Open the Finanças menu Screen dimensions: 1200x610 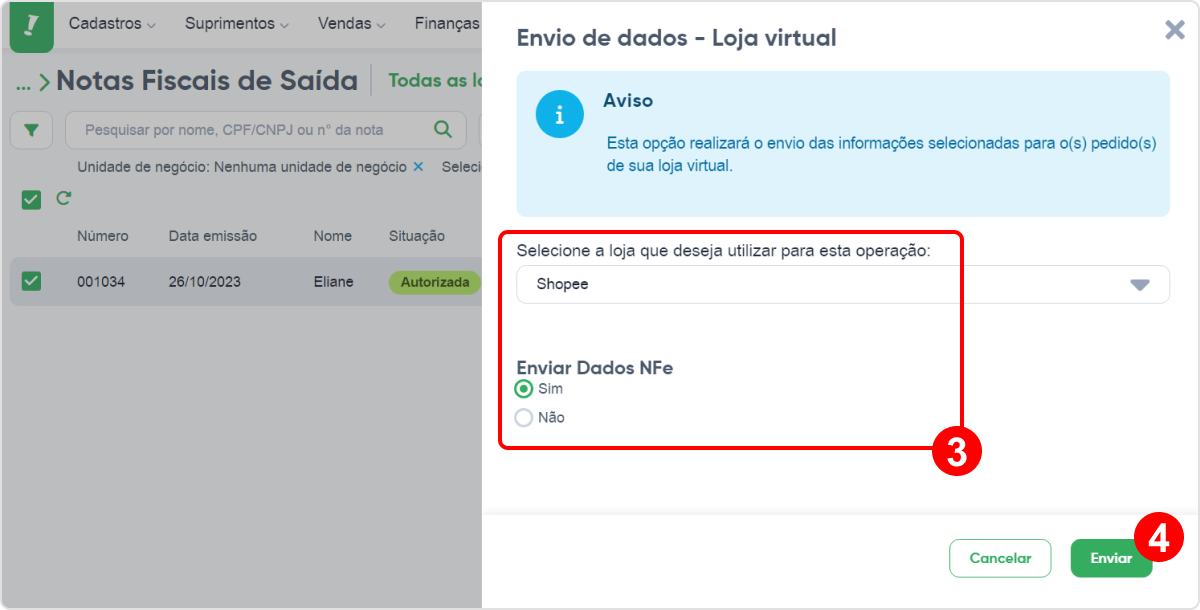448,23
